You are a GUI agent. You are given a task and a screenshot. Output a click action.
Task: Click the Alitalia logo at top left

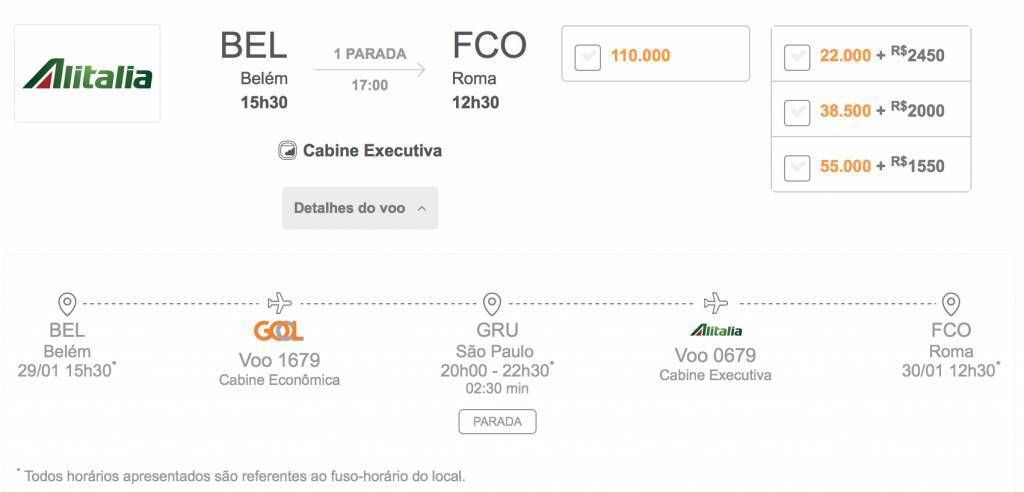[87, 74]
